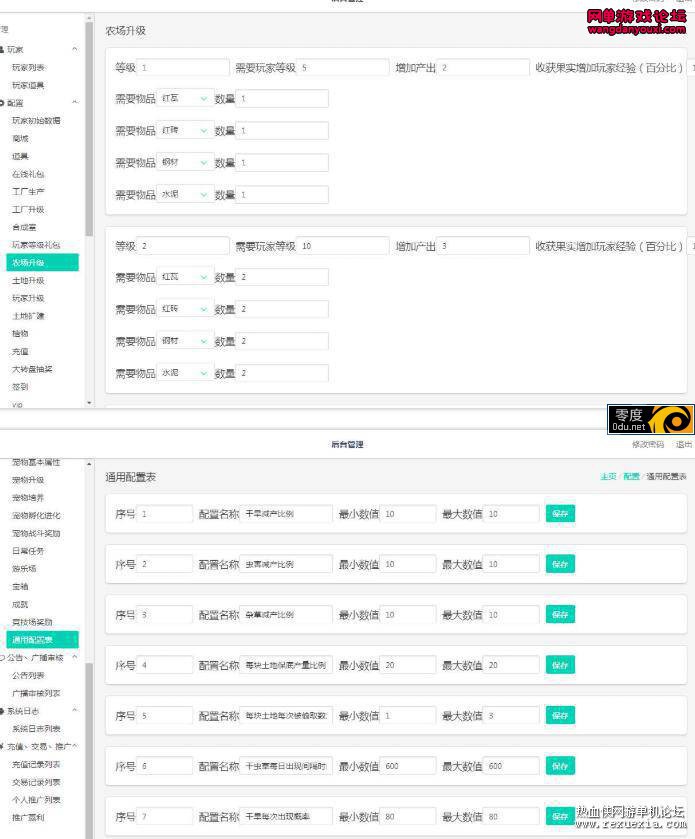This screenshot has width=695, height=839.
Task: Open 充值记录列表 in the lower sidebar
Action: tap(36, 764)
